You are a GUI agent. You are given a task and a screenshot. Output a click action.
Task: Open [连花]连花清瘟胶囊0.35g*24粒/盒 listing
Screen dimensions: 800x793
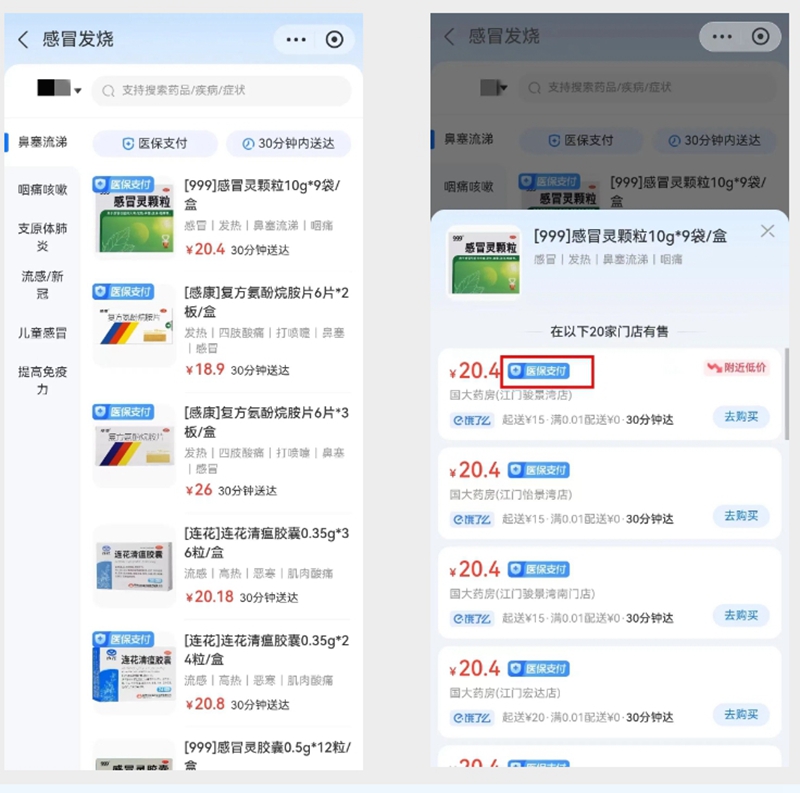point(266,649)
